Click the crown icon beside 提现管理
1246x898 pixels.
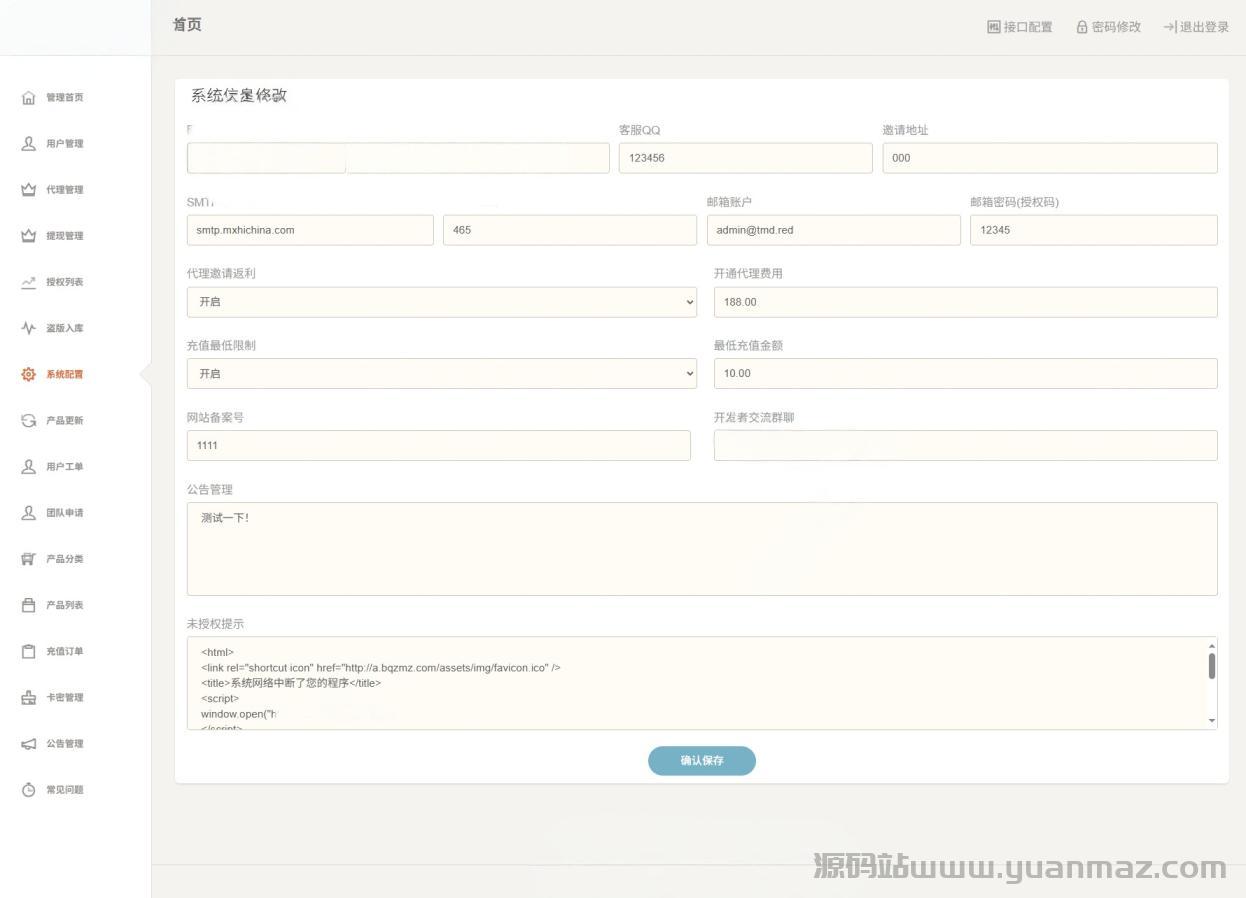pos(29,236)
